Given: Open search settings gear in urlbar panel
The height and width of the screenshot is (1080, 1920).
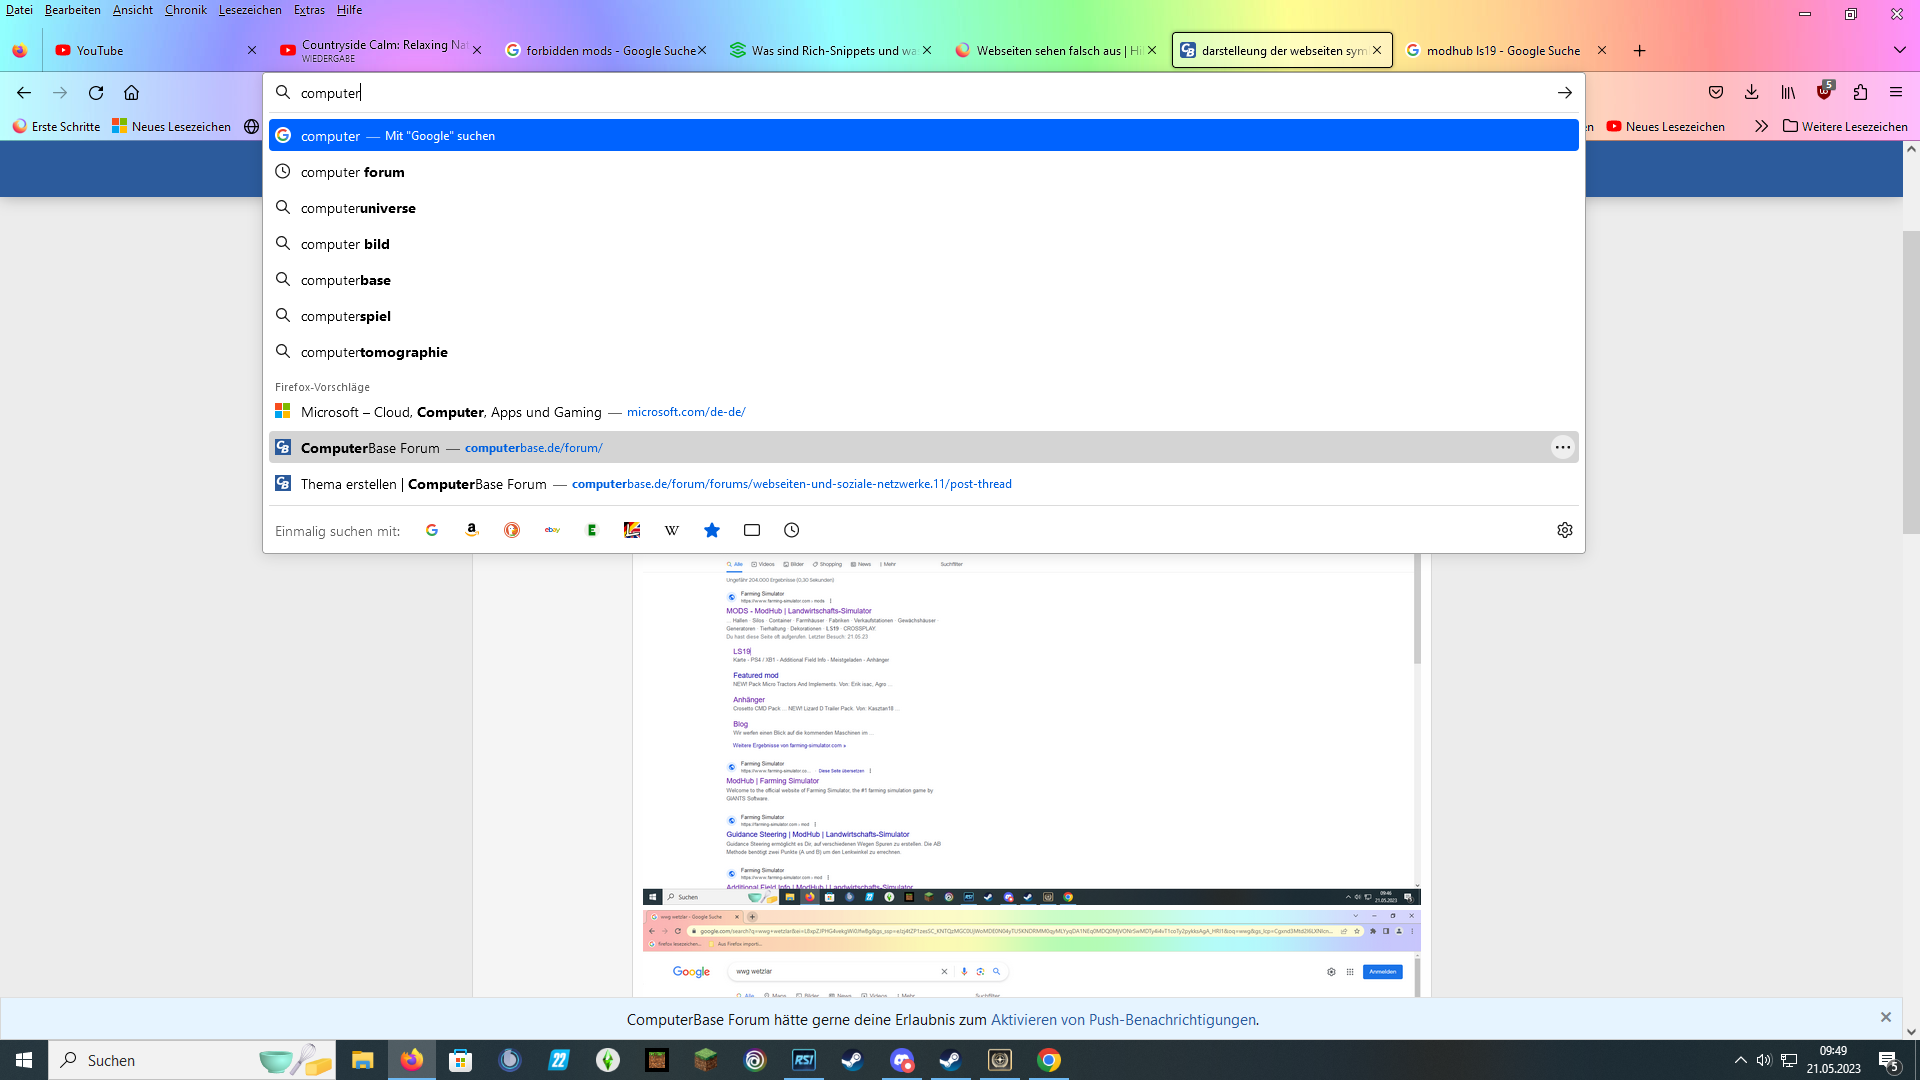Looking at the screenshot, I should tap(1565, 530).
